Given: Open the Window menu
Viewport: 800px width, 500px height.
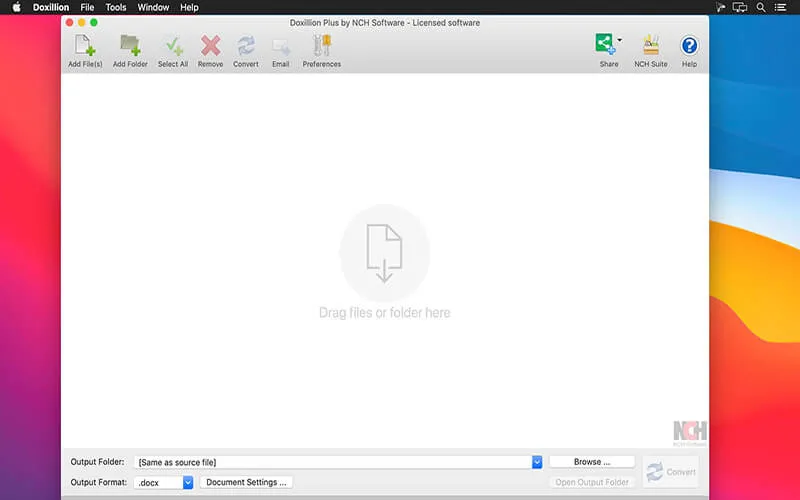Looking at the screenshot, I should pyautogui.click(x=153, y=7).
